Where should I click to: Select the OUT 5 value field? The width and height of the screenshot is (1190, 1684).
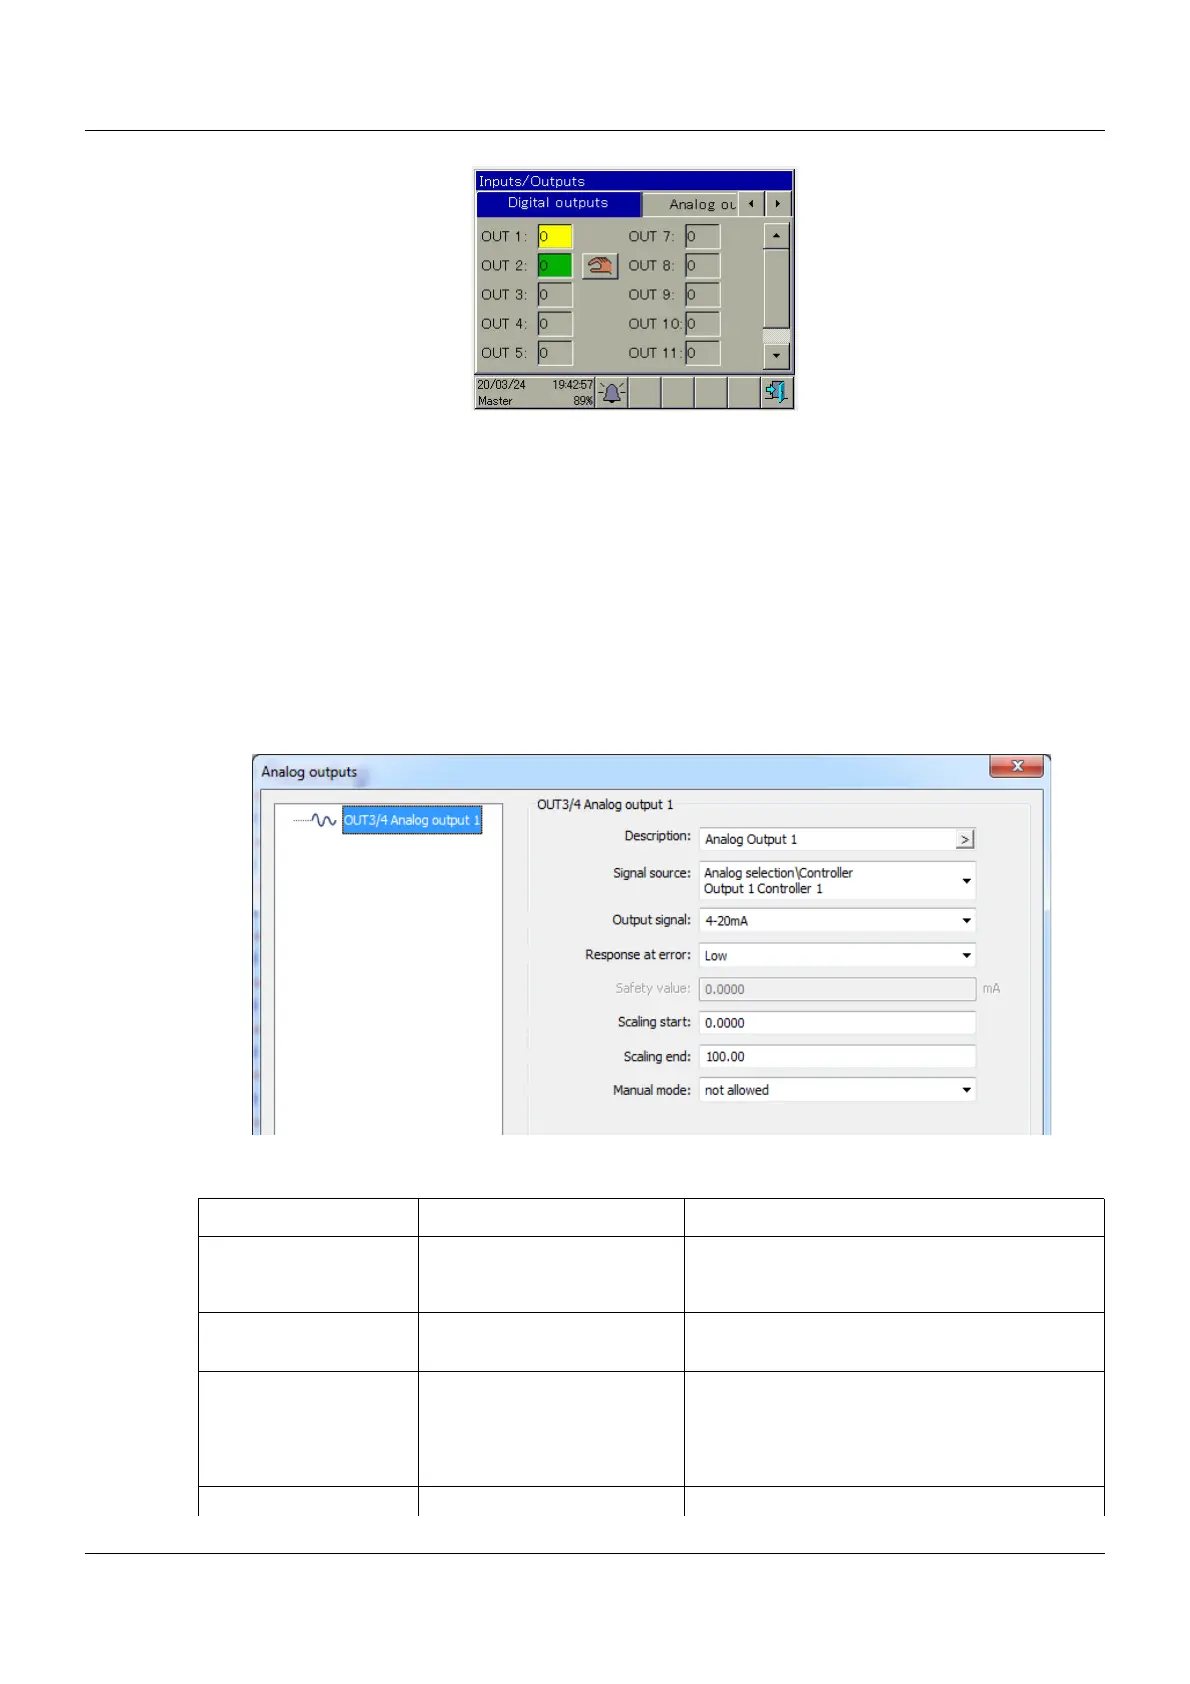[x=555, y=353]
